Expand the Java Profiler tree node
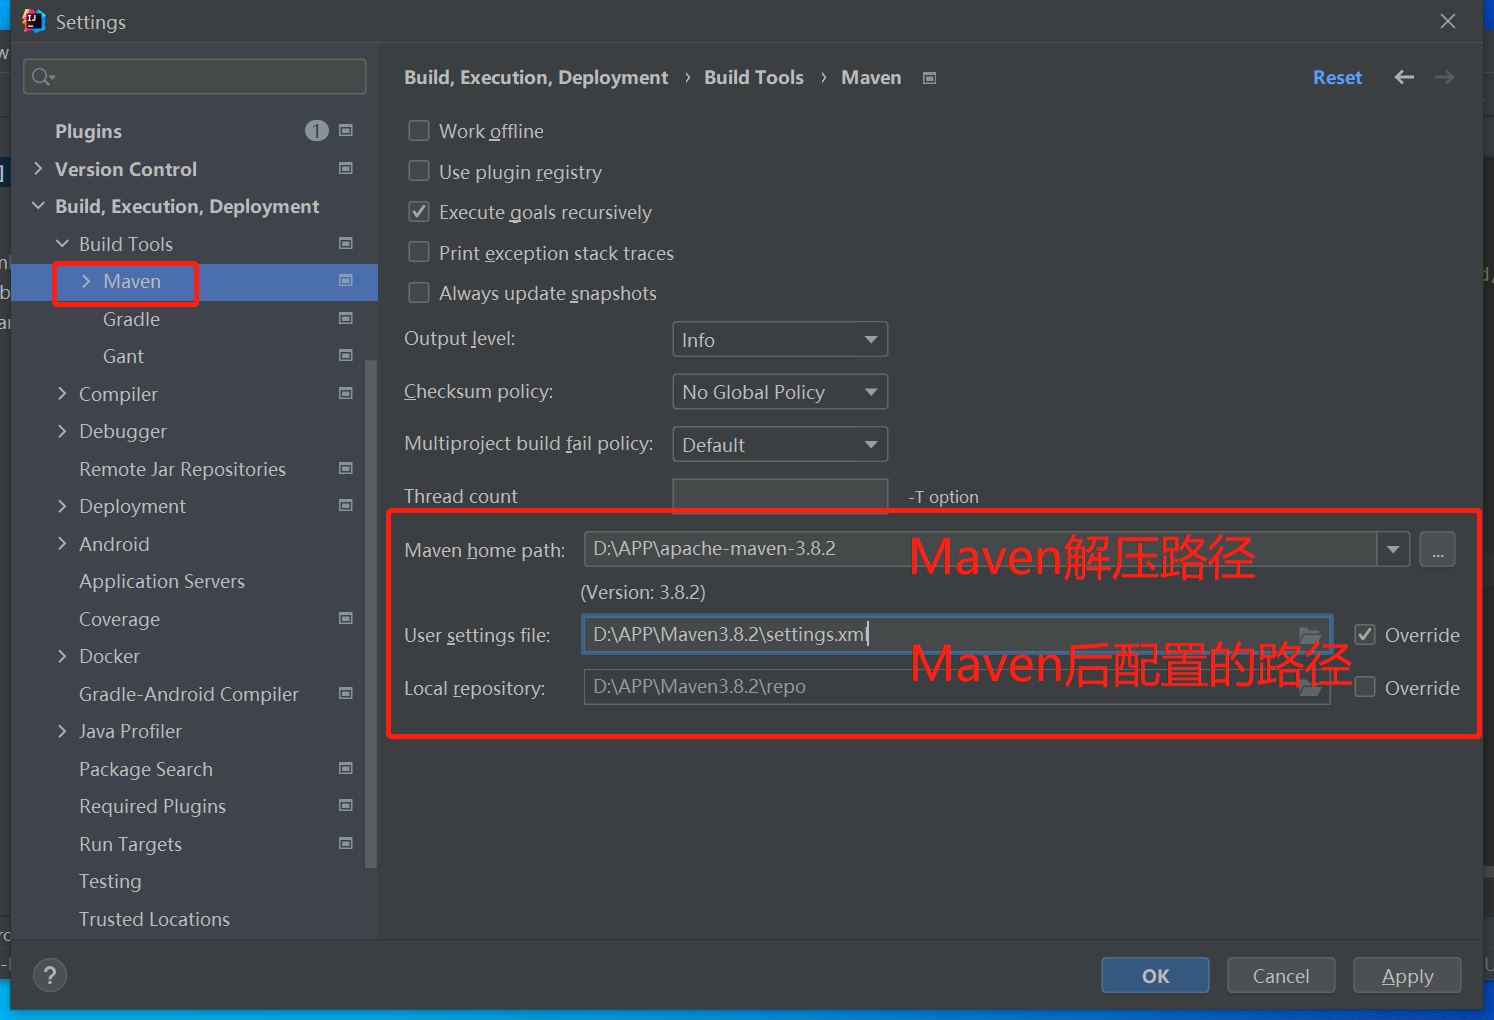The width and height of the screenshot is (1494, 1020). 62,731
